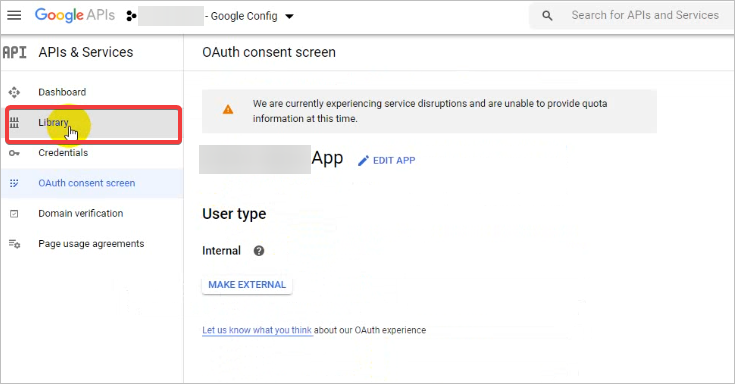Click the Library shelf icon
The image size is (735, 384).
pos(15,123)
